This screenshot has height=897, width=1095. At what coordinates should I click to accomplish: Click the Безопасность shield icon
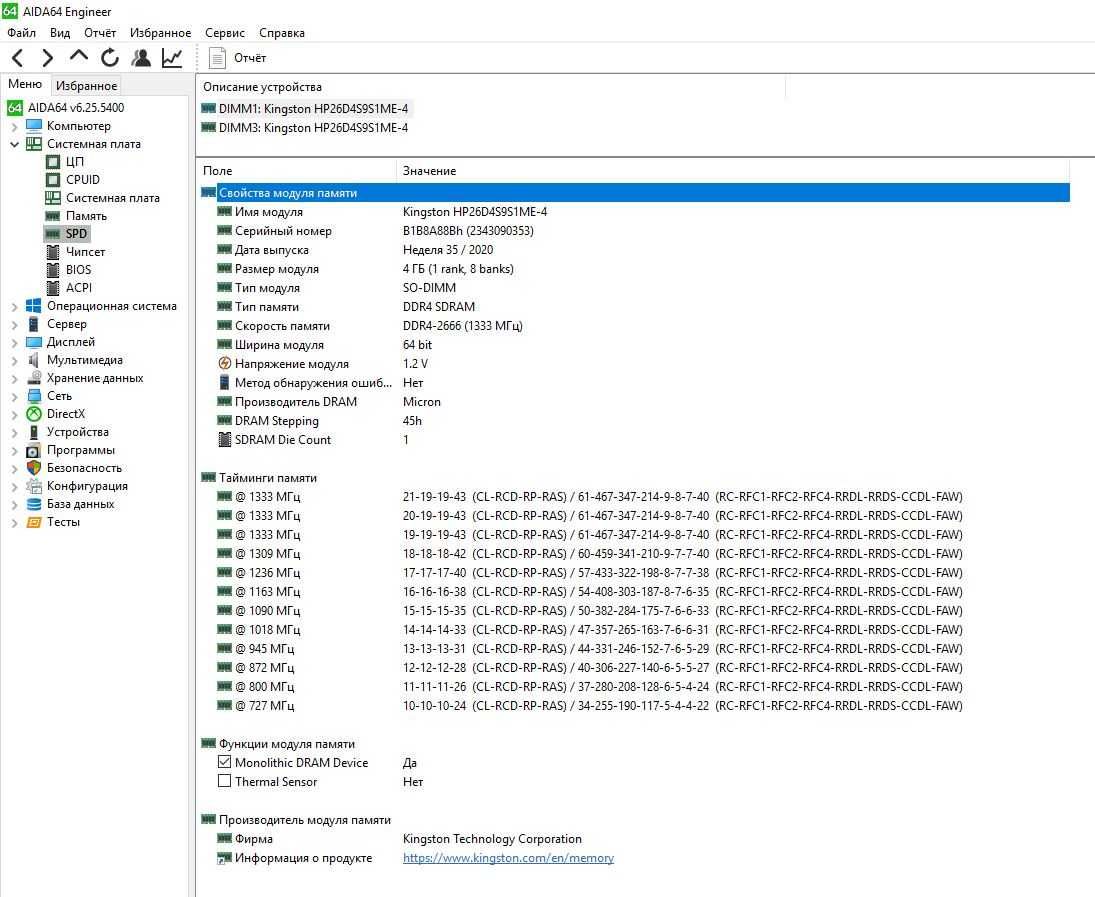click(x=34, y=468)
